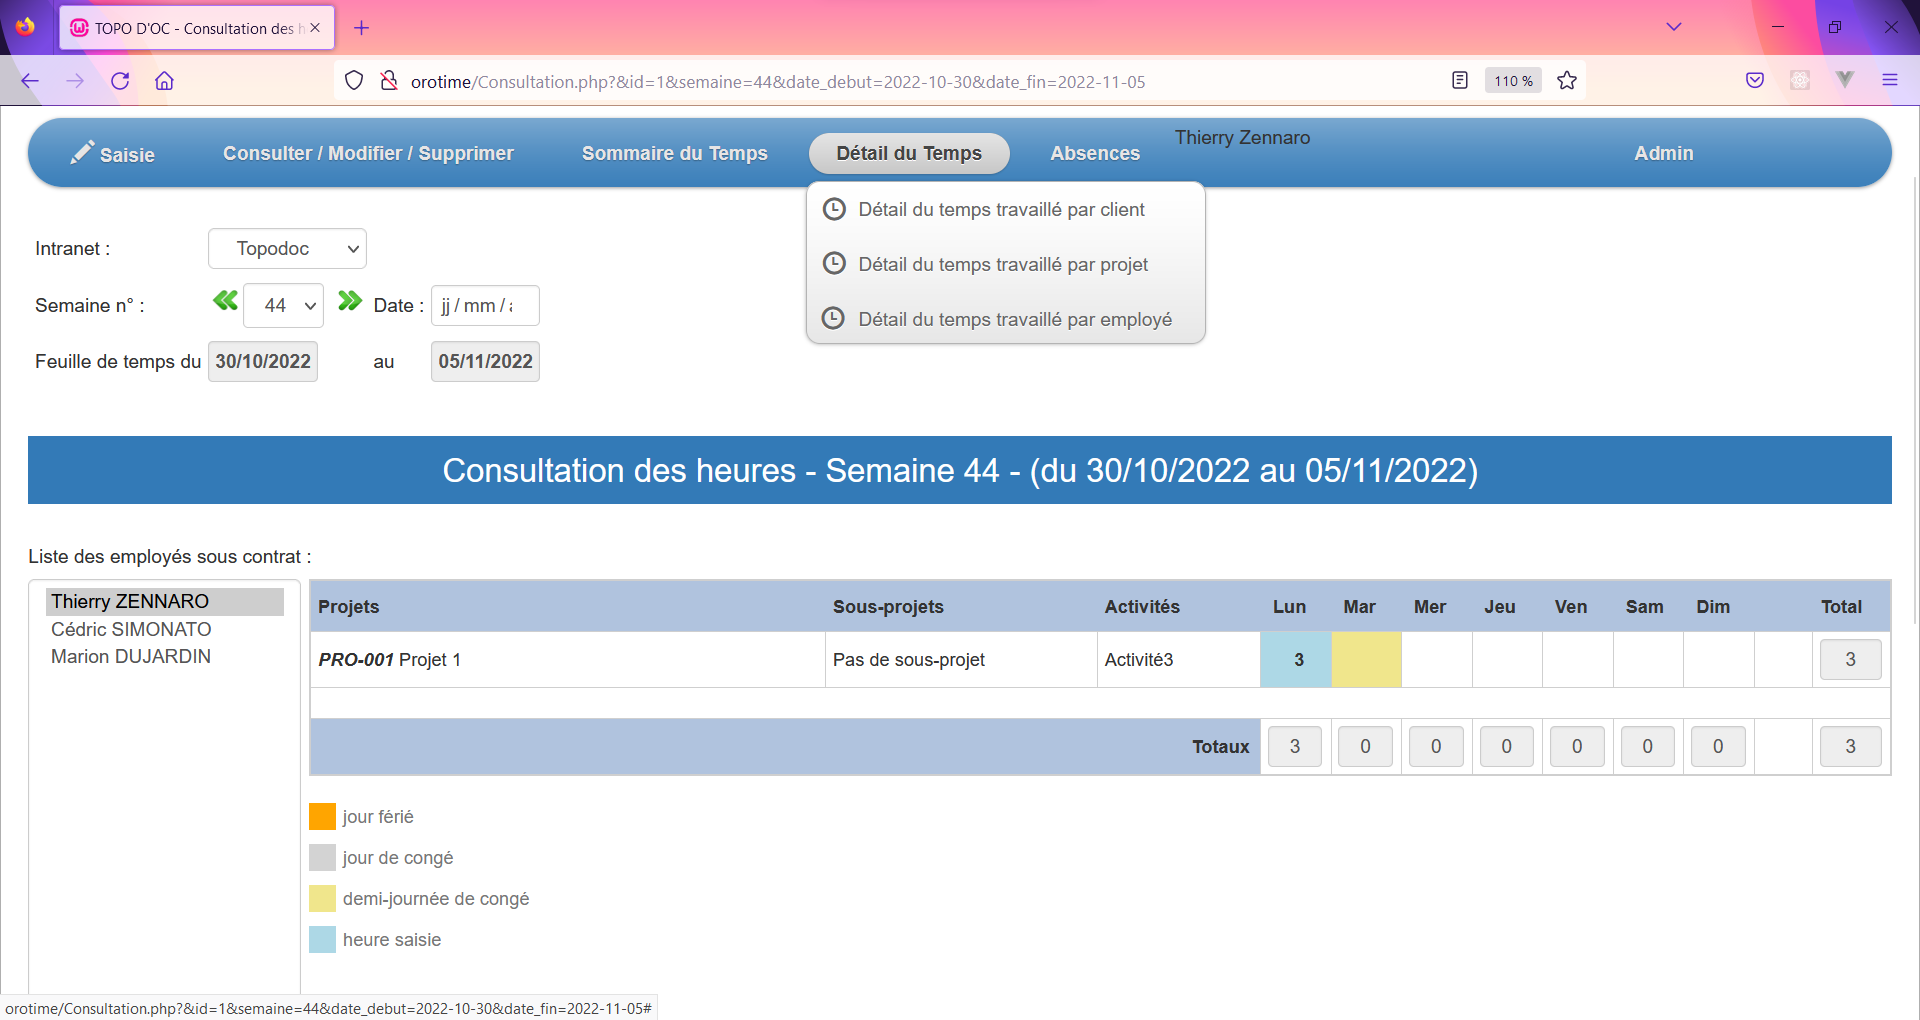Viewport: 1920px width, 1020px height.
Task: Bookmark this page with the star icon
Action: click(x=1567, y=81)
